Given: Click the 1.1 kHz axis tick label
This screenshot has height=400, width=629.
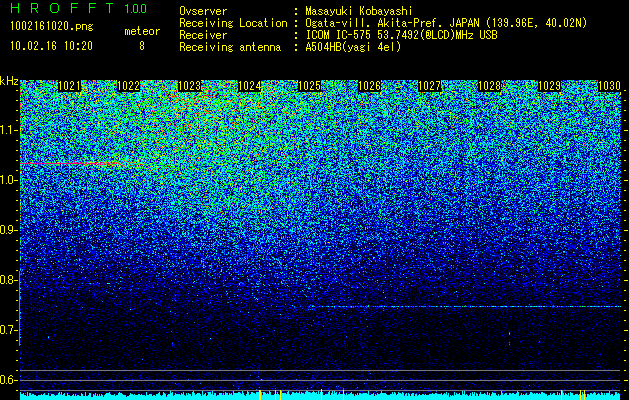Looking at the screenshot, I should tap(9, 130).
